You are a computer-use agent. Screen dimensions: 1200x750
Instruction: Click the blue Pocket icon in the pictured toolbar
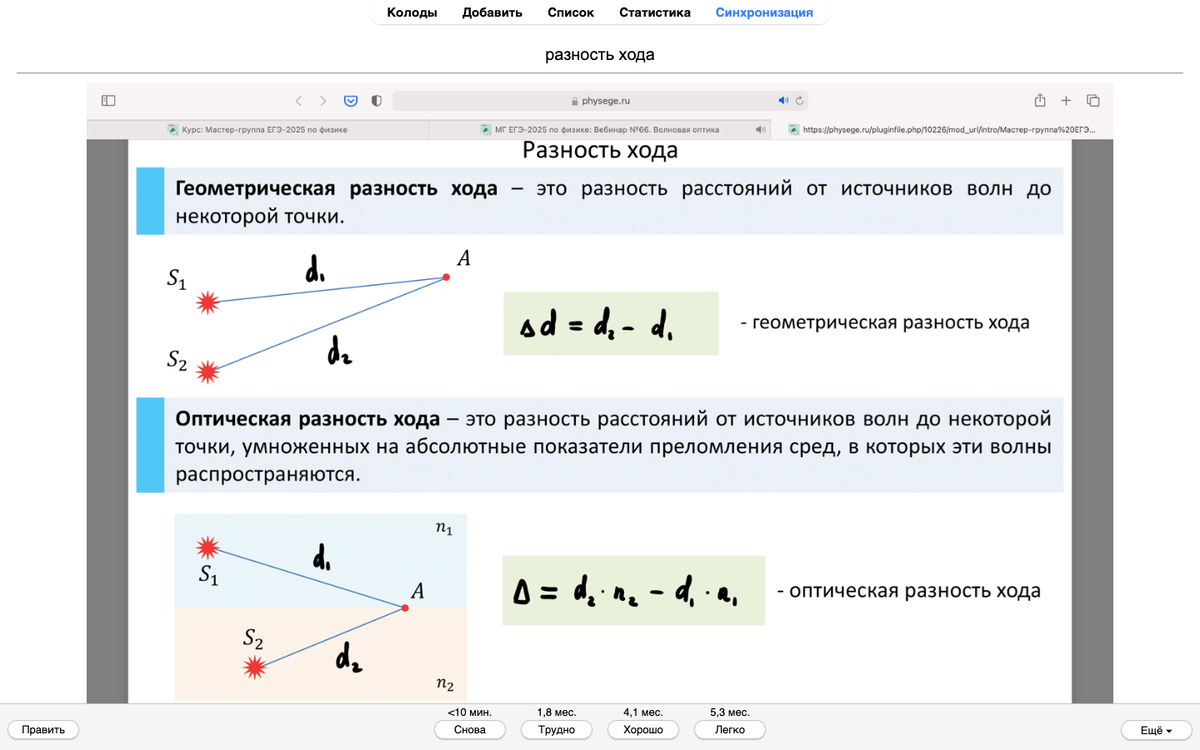[x=351, y=101]
